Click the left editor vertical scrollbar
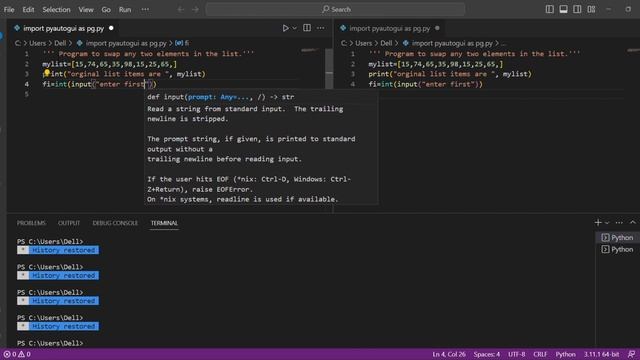Viewport: 640px width, 360px height. tap(329, 68)
